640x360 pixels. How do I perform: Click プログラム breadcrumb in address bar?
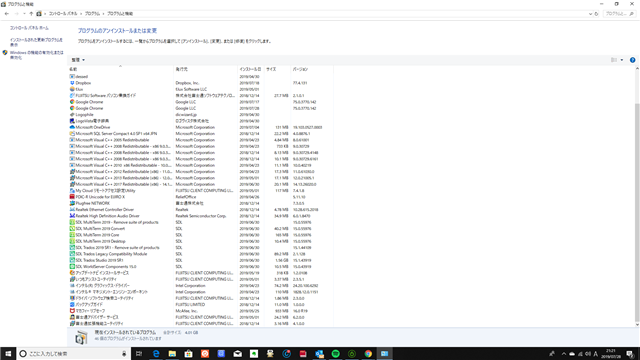(x=92, y=13)
